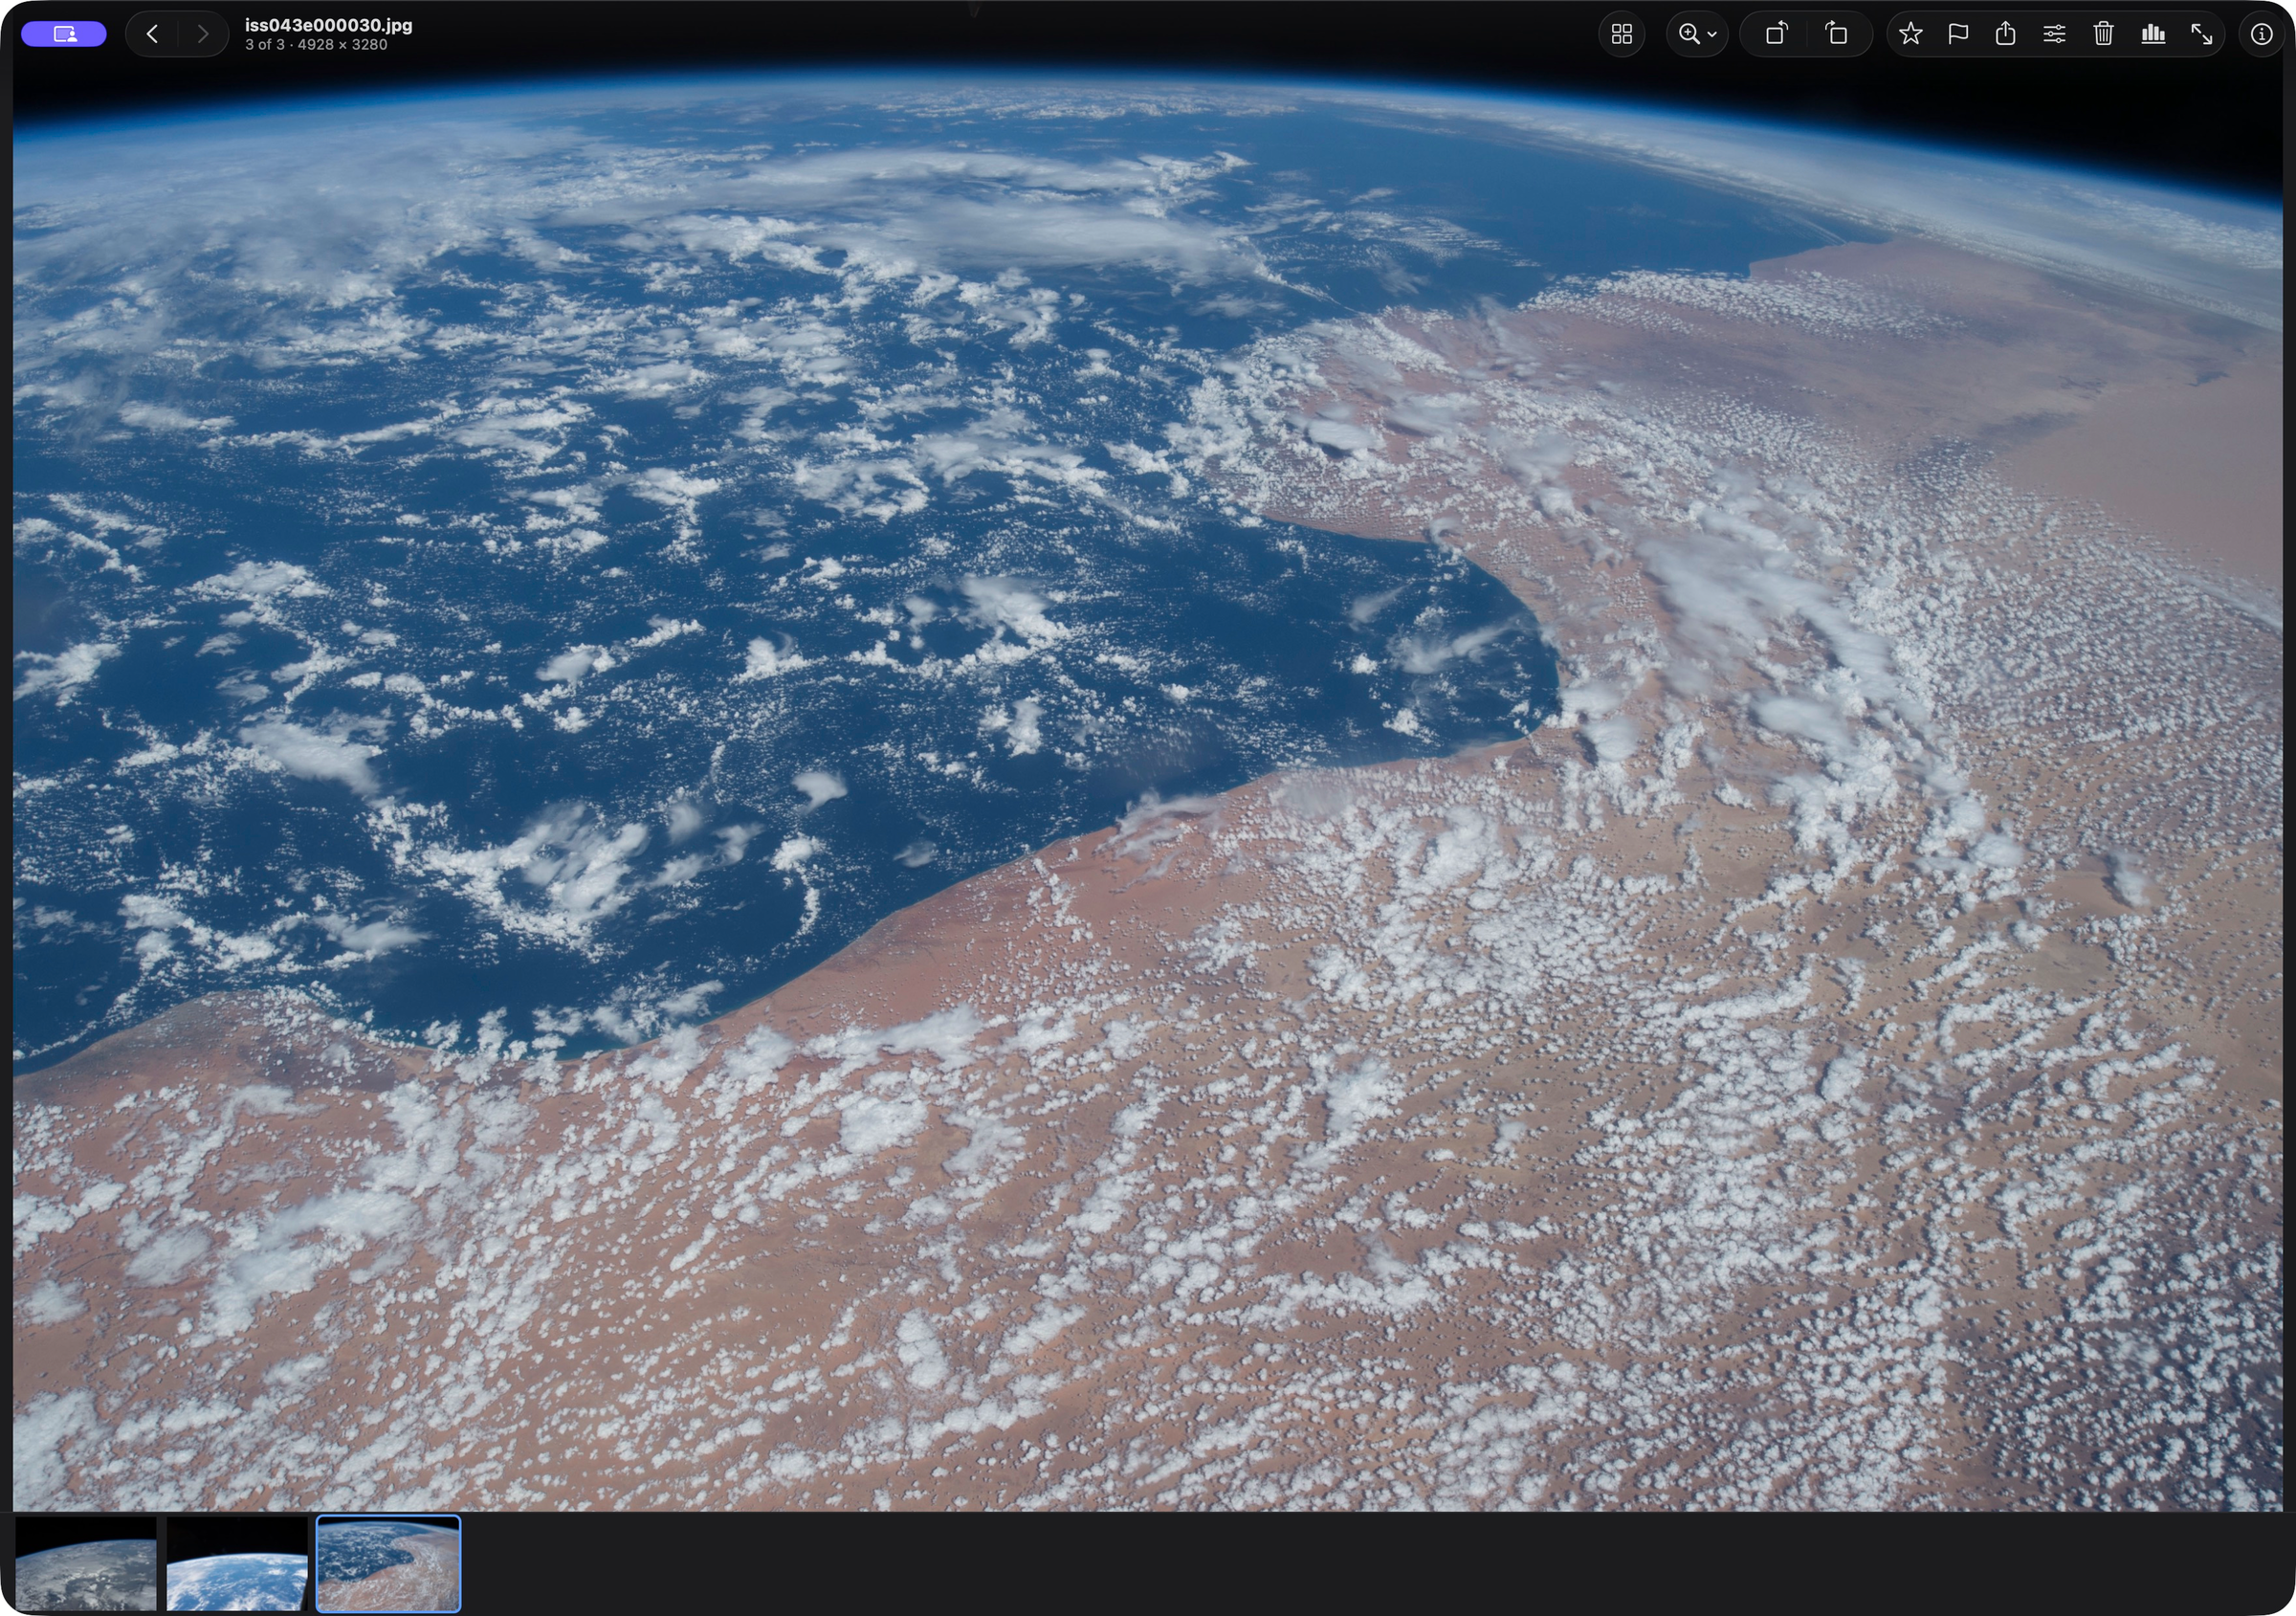Enter full screen with the expand arrows
2296x1616 pixels.
[2201, 34]
